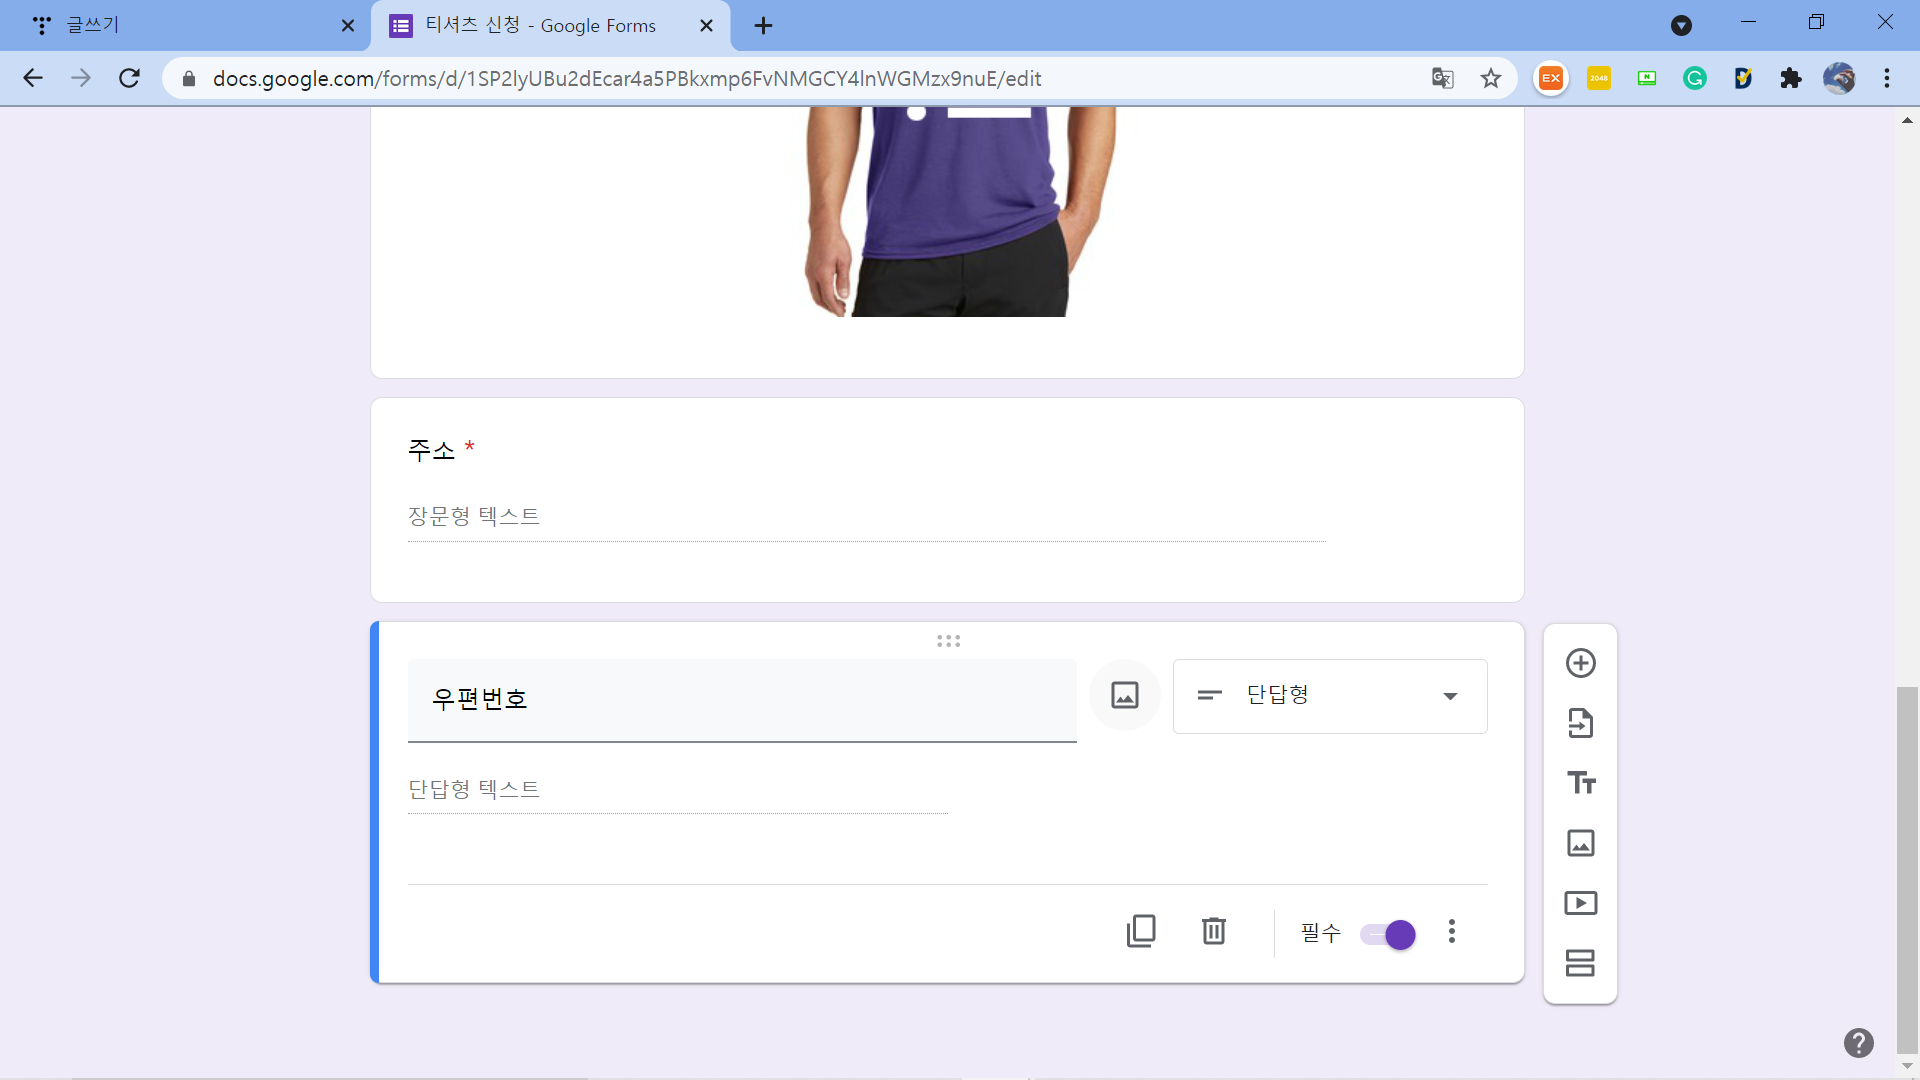Image resolution: width=1920 pixels, height=1080 pixels.
Task: Open the Chrome profile avatar
Action: tap(1838, 78)
